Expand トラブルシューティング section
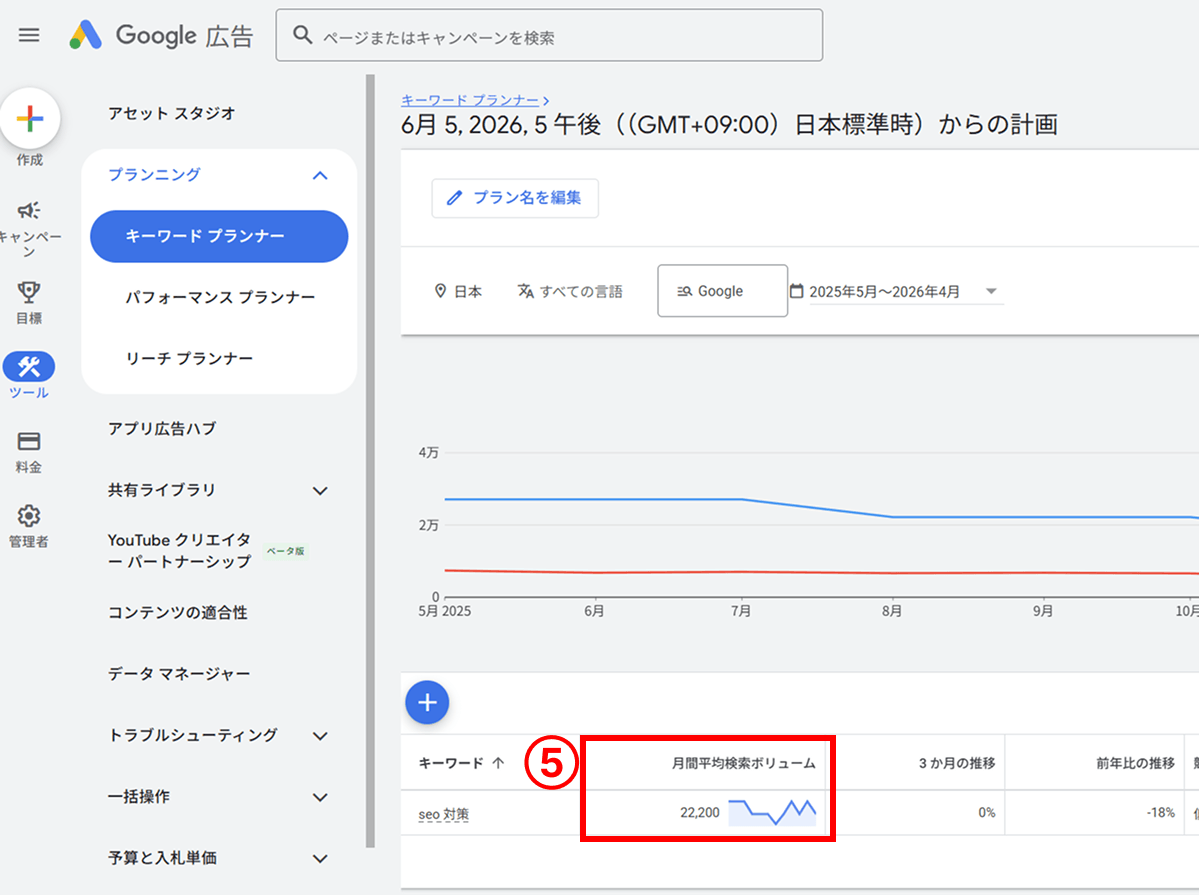 tap(320, 736)
